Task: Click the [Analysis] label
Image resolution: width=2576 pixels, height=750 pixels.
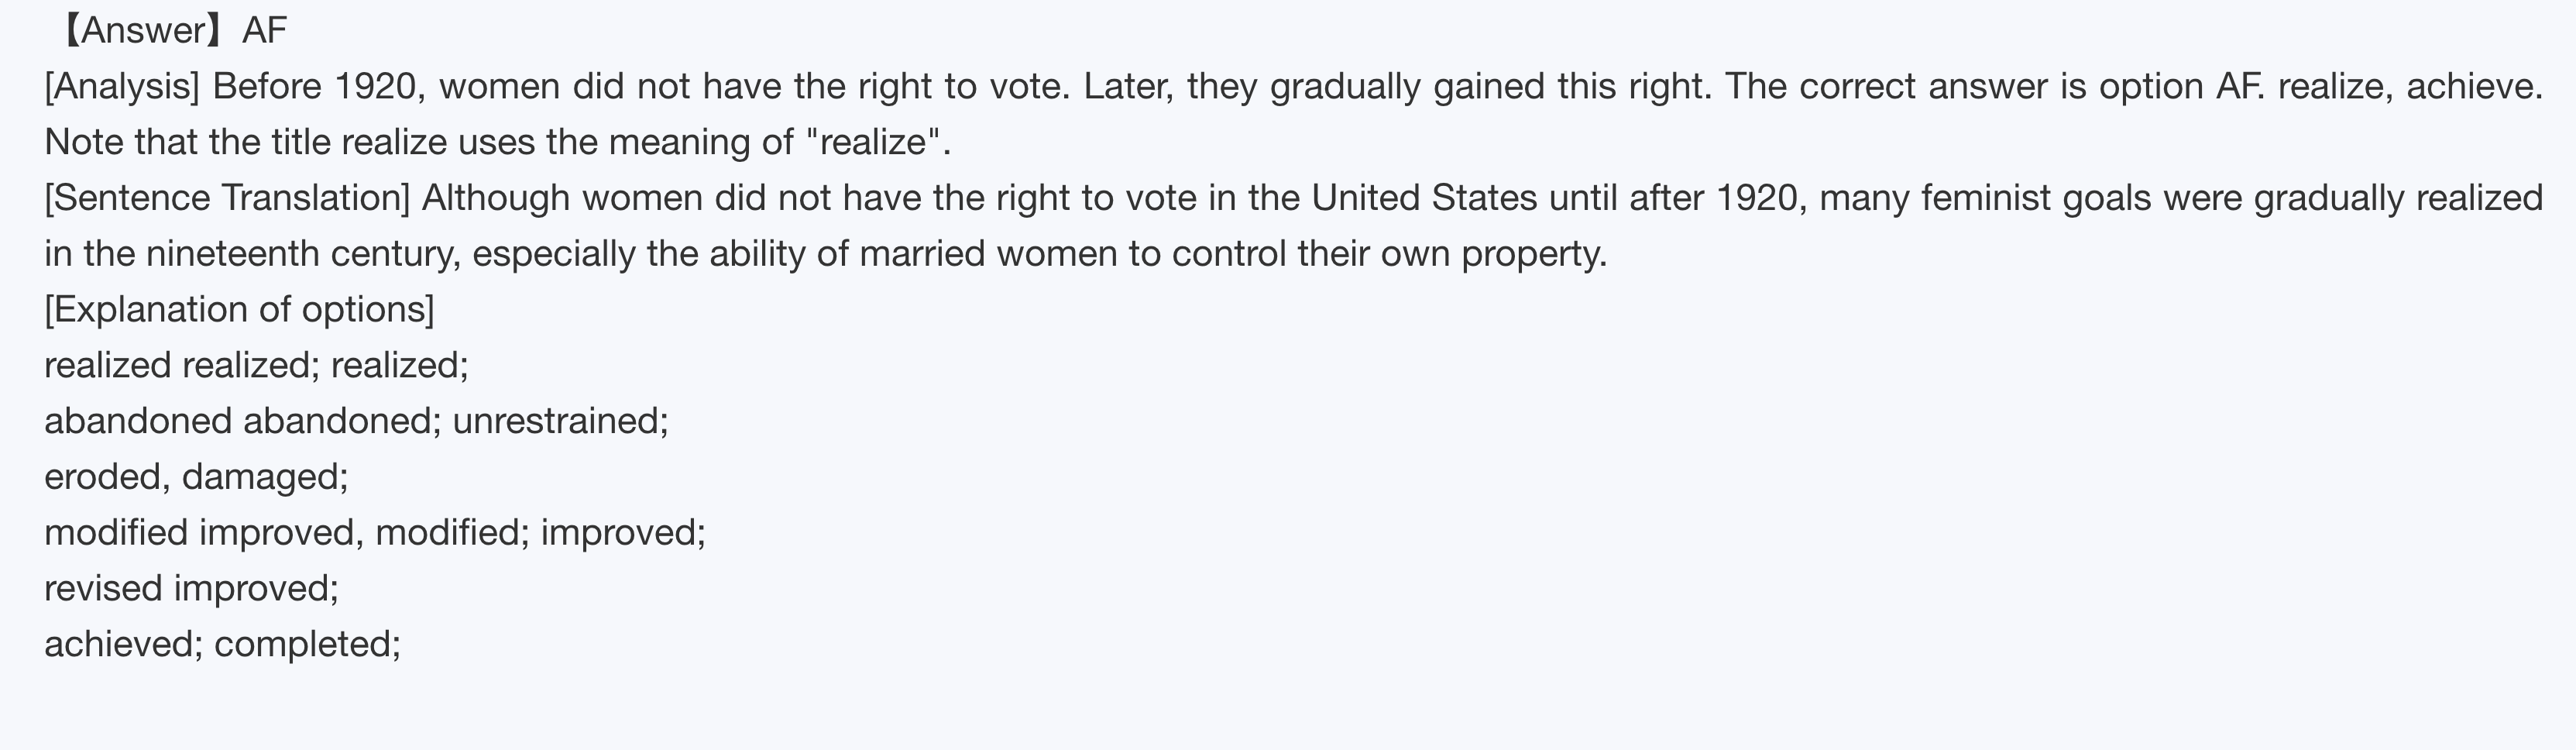Action: coord(122,87)
